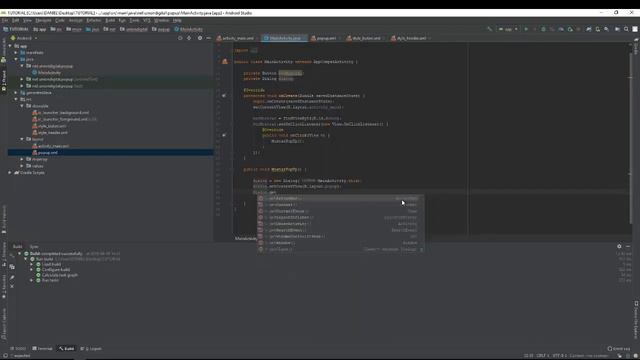Collapse the layout folder
Screen dimensions: 640x360
22,139
